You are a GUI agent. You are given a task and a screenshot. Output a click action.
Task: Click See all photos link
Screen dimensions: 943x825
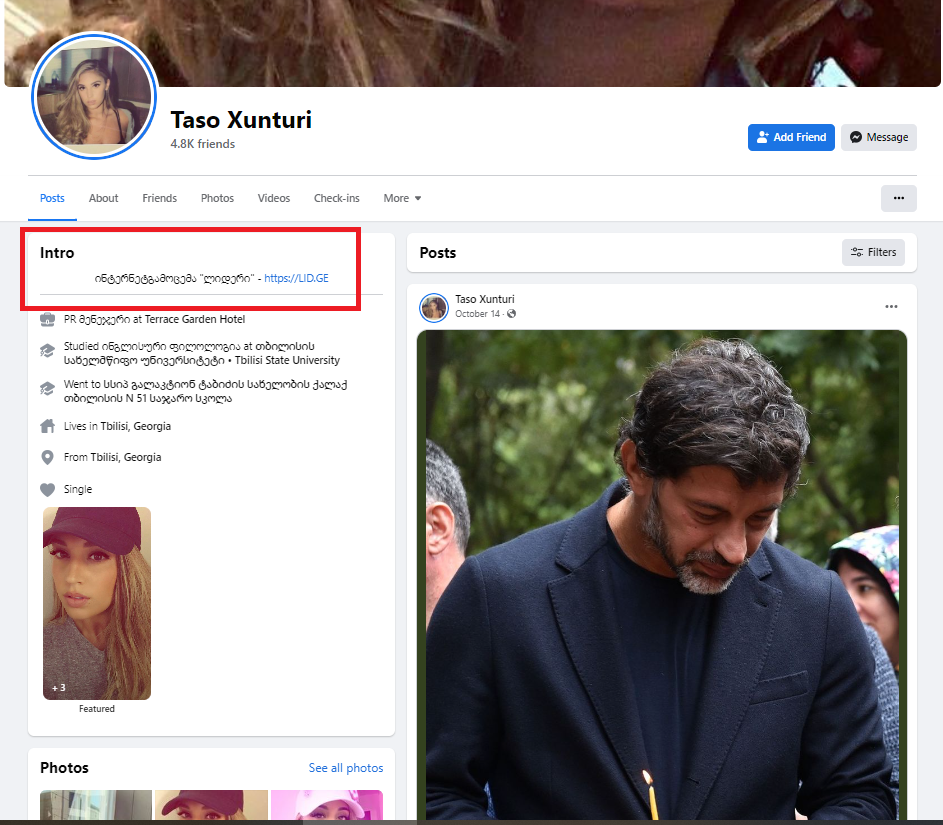click(x=346, y=768)
